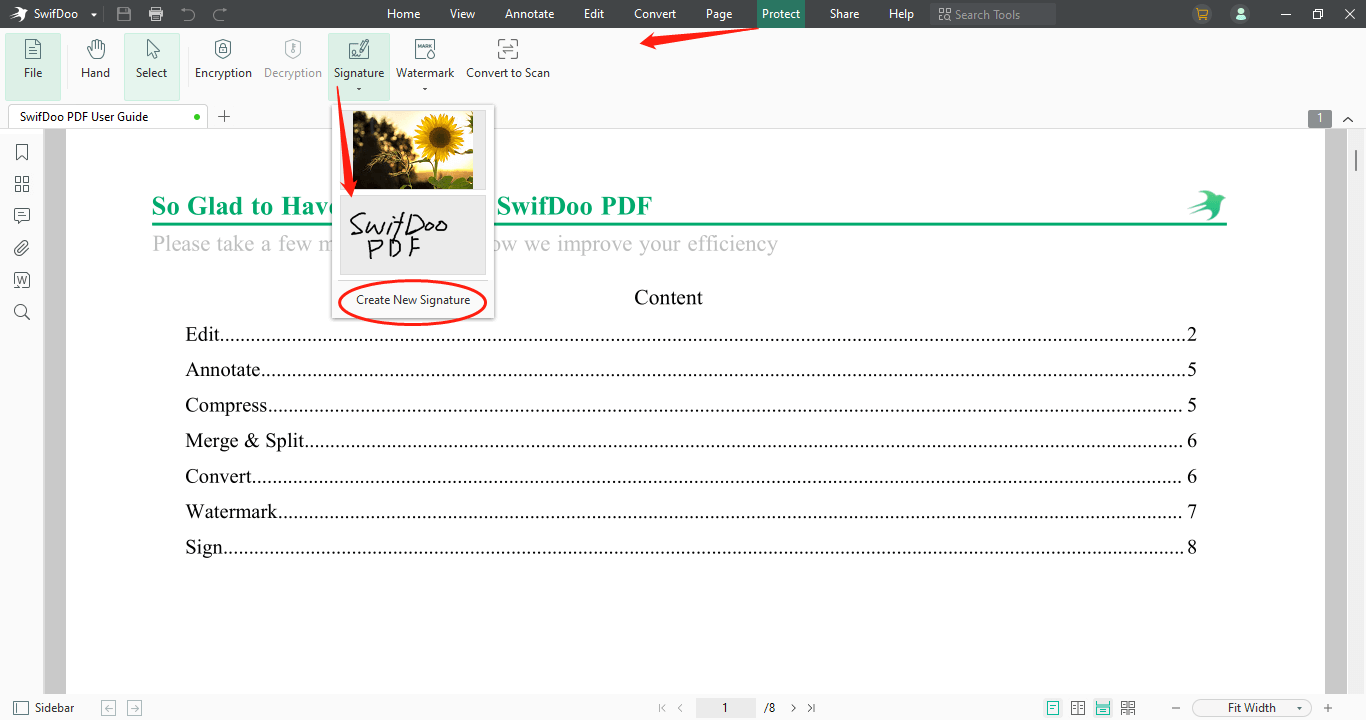Click Convert to Scan
The width and height of the screenshot is (1366, 720).
(508, 60)
